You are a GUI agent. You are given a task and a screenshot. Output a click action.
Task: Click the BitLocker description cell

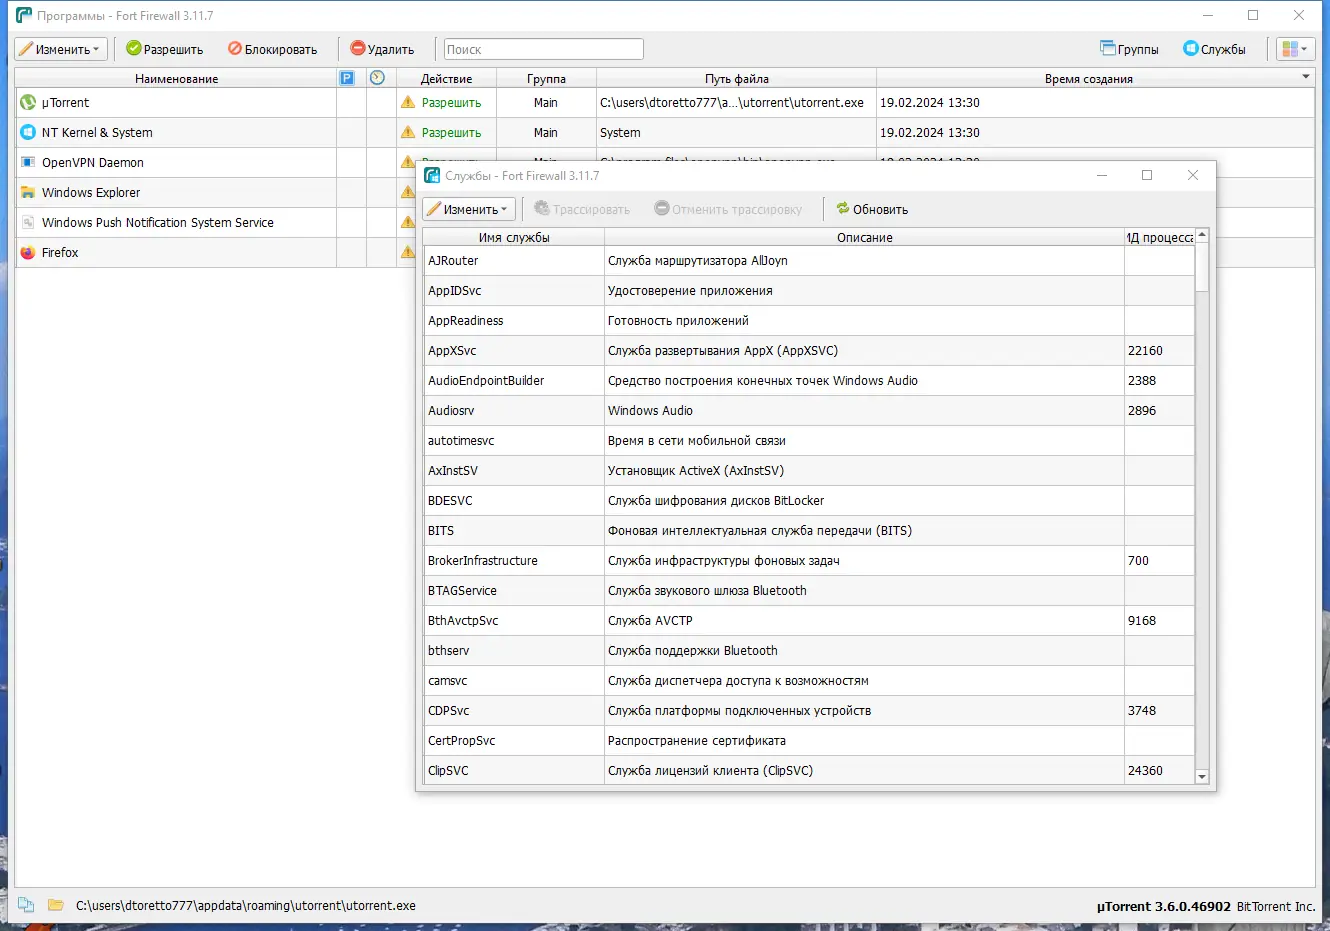coord(865,500)
